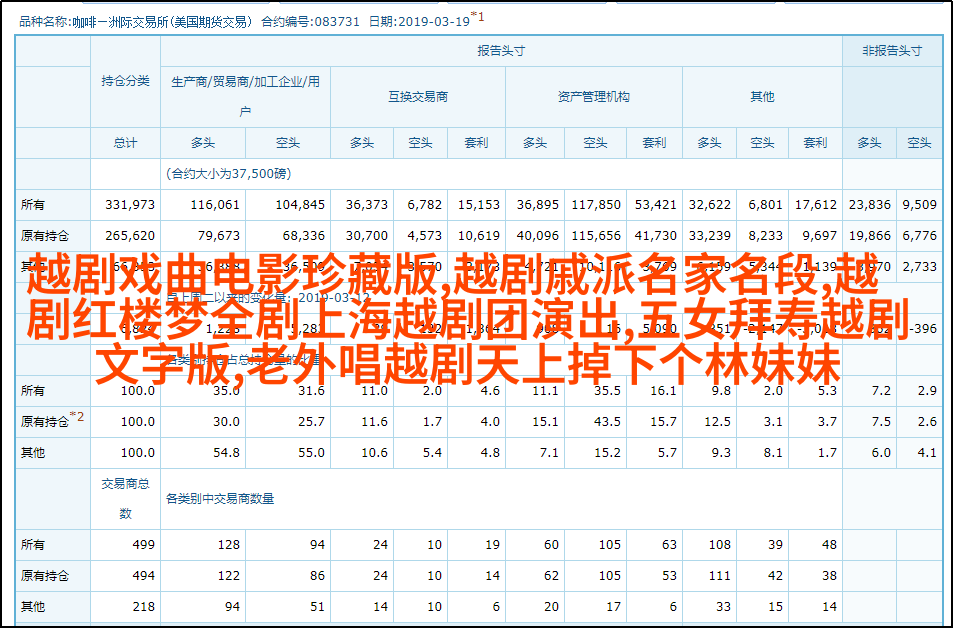This screenshot has width=953, height=628.
Task: Select the total open interest value 331,973
Action: pyautogui.click(x=130, y=205)
